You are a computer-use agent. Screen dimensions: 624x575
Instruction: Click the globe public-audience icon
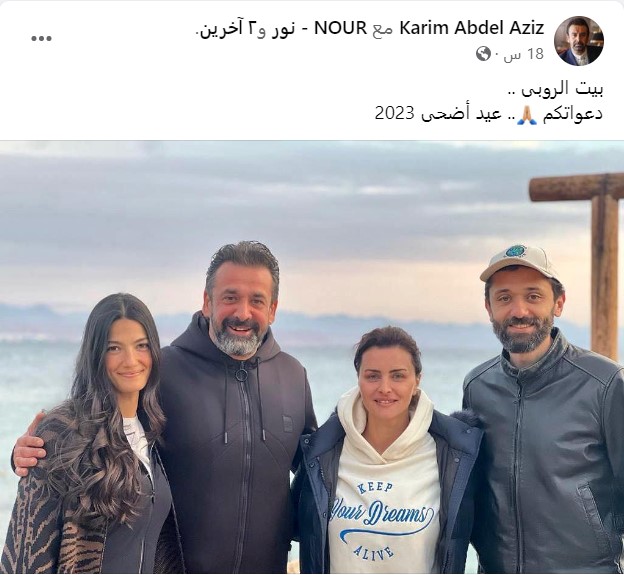(x=483, y=54)
